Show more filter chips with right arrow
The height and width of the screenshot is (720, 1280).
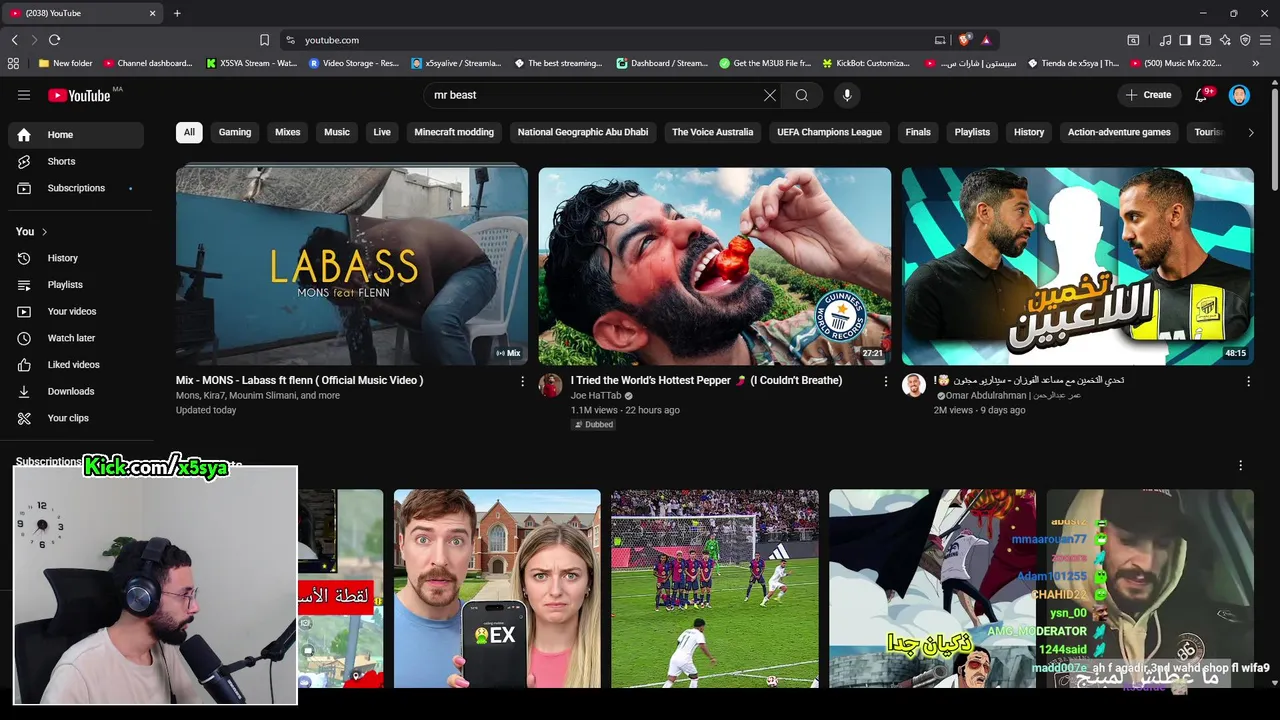(1250, 132)
